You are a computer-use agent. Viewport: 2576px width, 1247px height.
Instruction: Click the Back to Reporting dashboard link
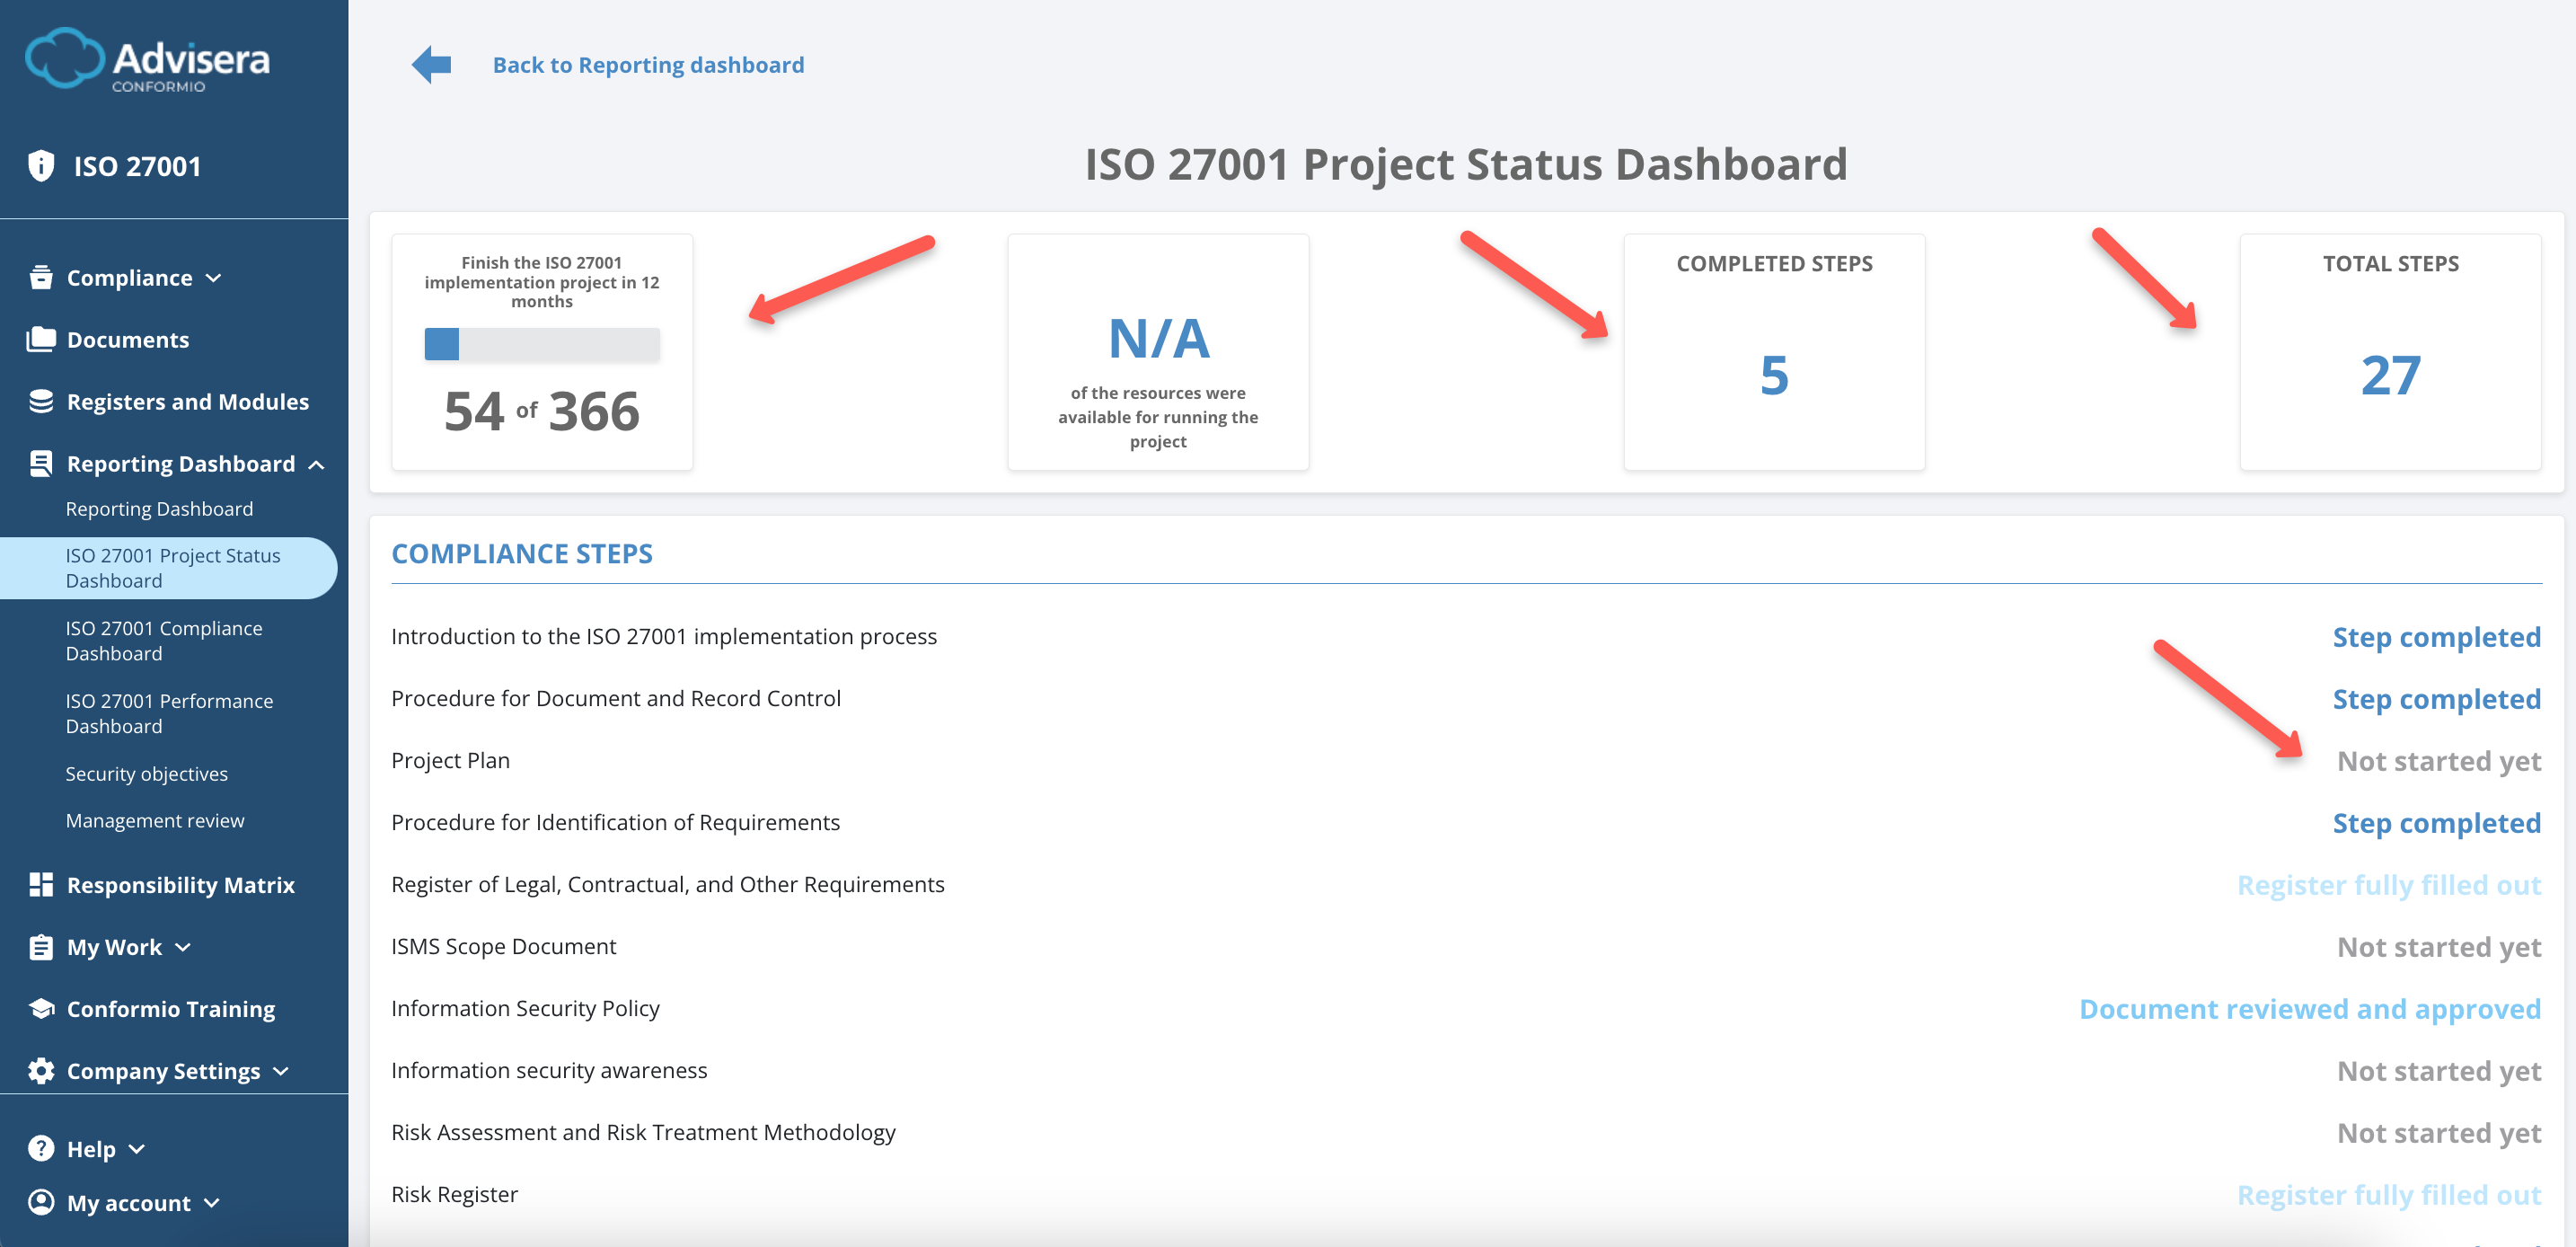pos(648,64)
